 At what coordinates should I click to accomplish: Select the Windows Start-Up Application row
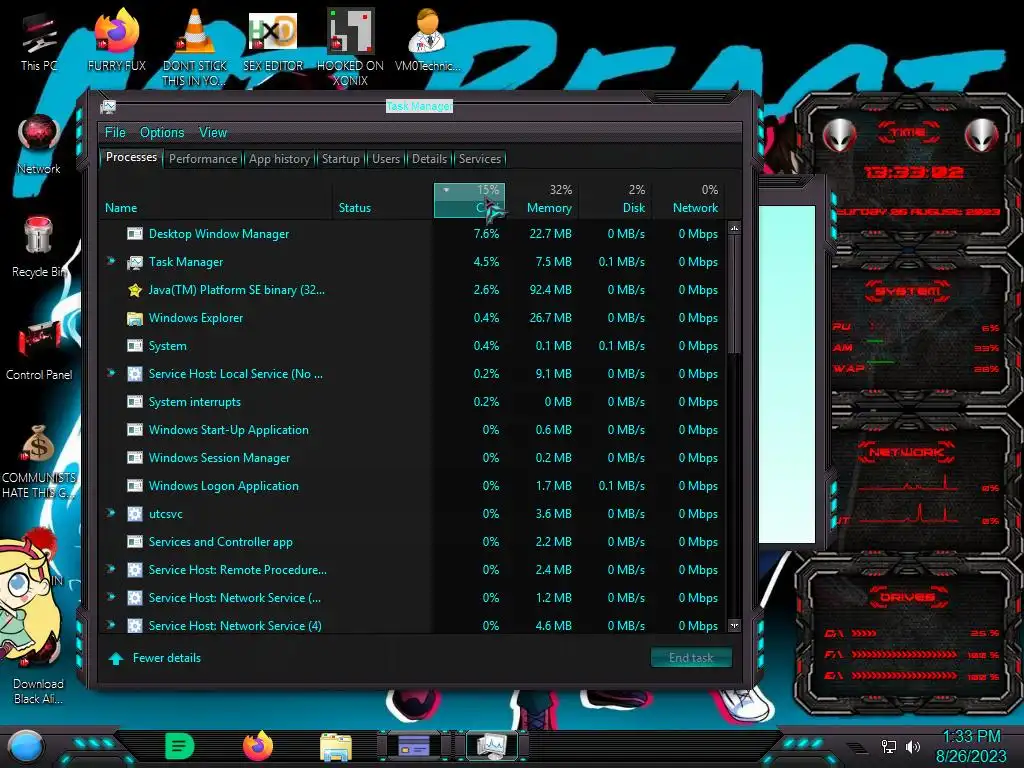413,430
